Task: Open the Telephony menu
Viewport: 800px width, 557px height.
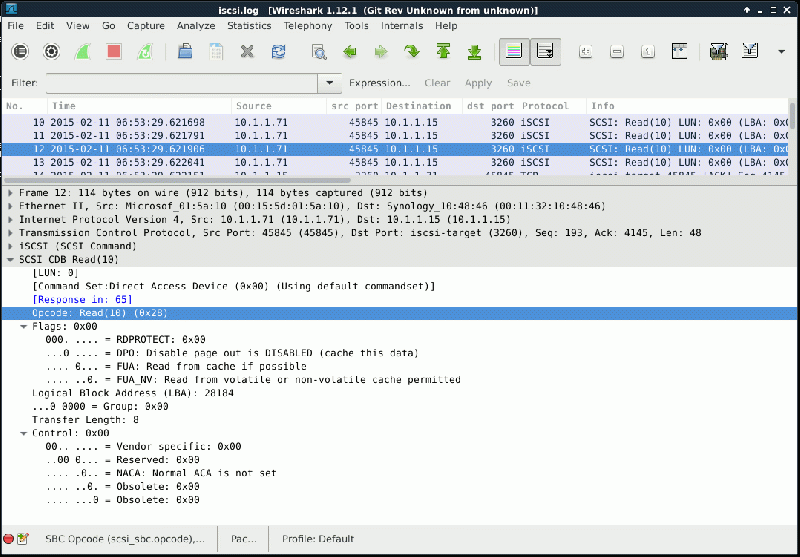Action: [308, 26]
